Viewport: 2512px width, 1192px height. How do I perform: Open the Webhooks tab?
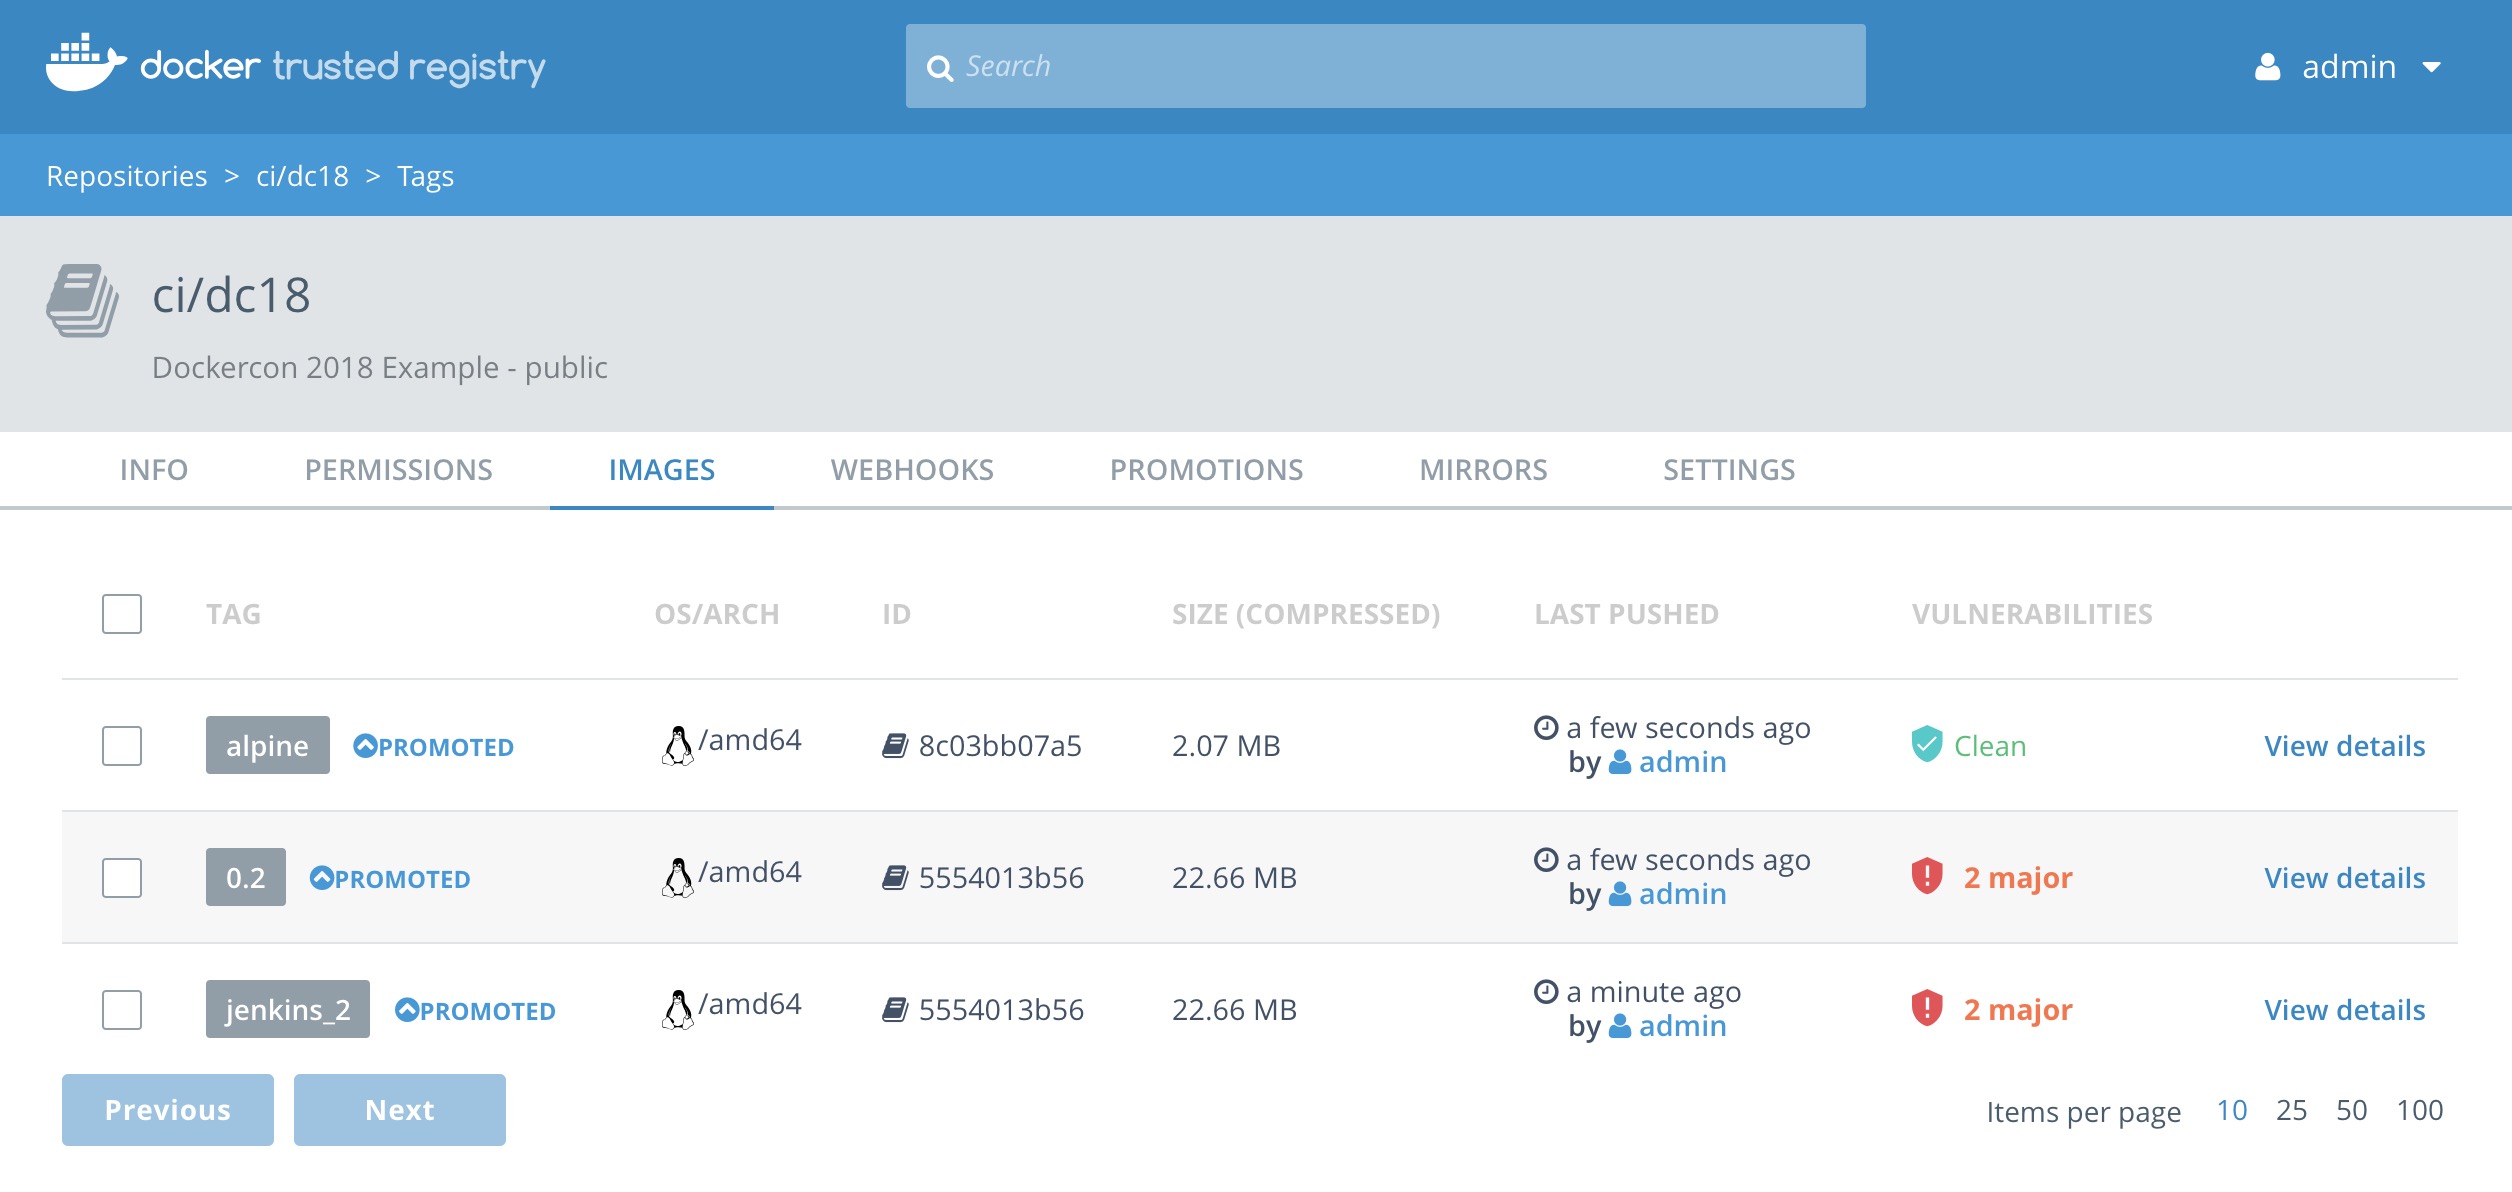tap(912, 470)
